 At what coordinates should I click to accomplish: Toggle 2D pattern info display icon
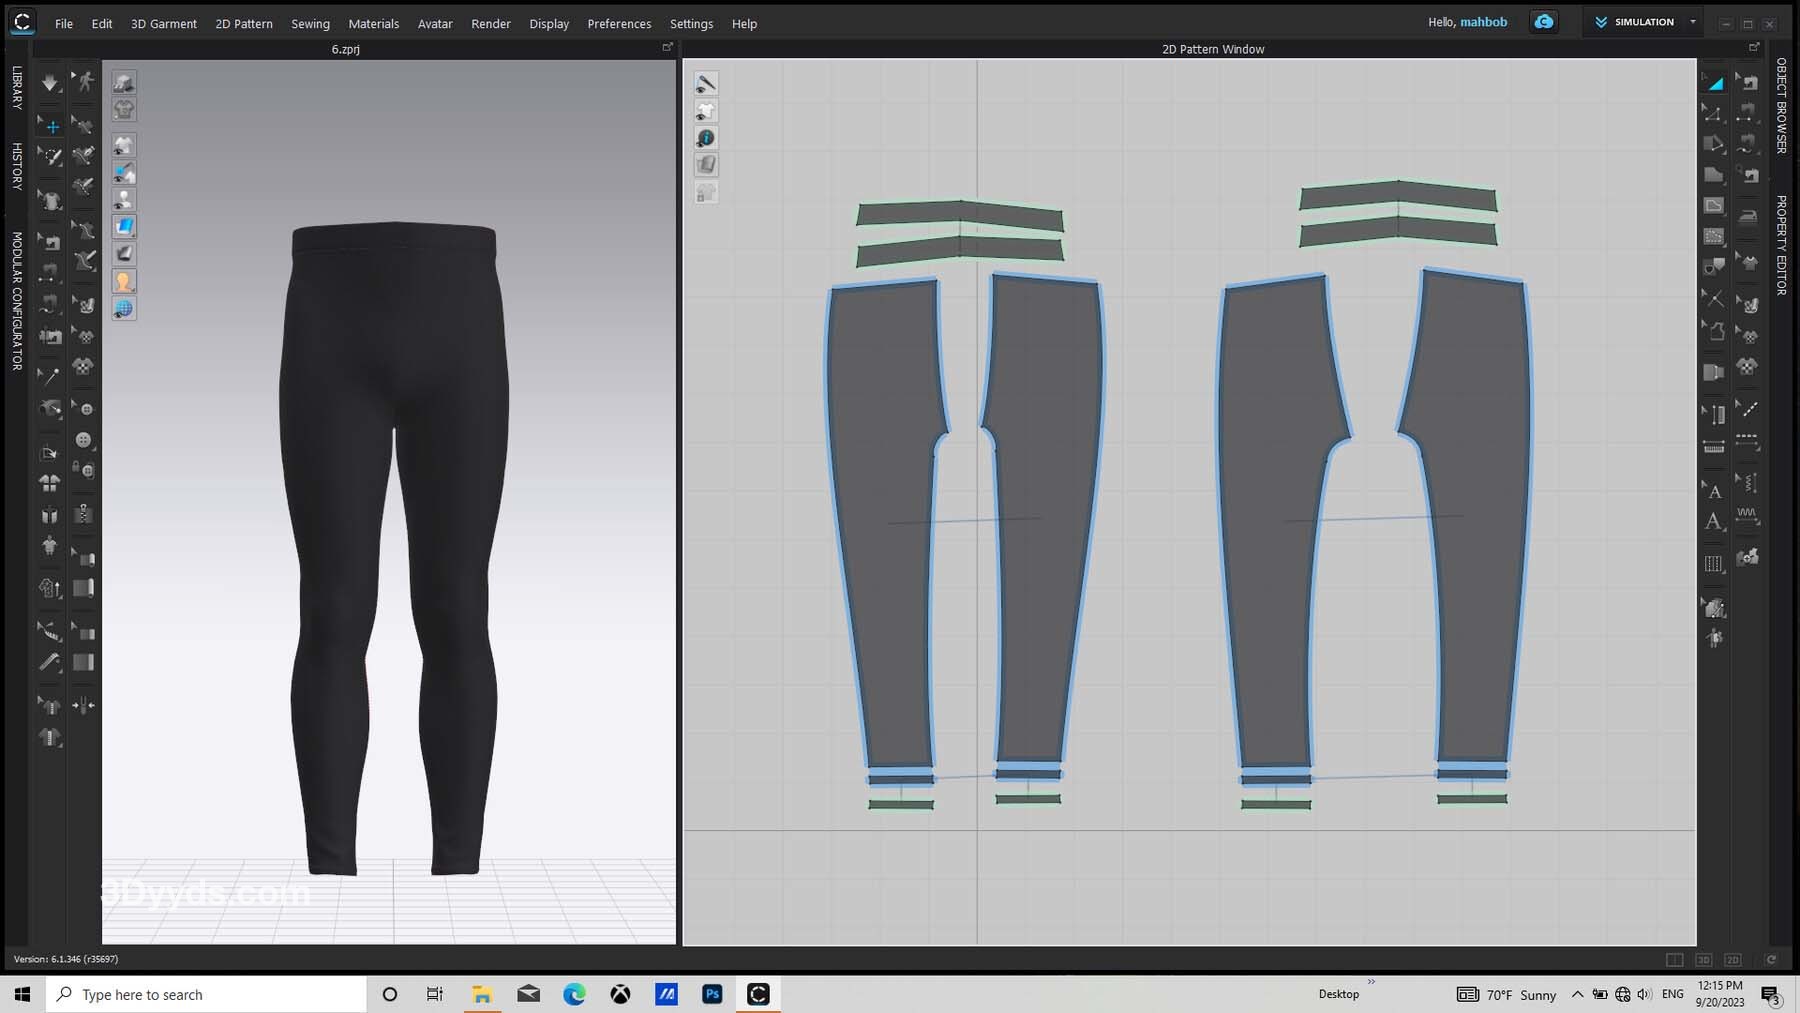(706, 138)
